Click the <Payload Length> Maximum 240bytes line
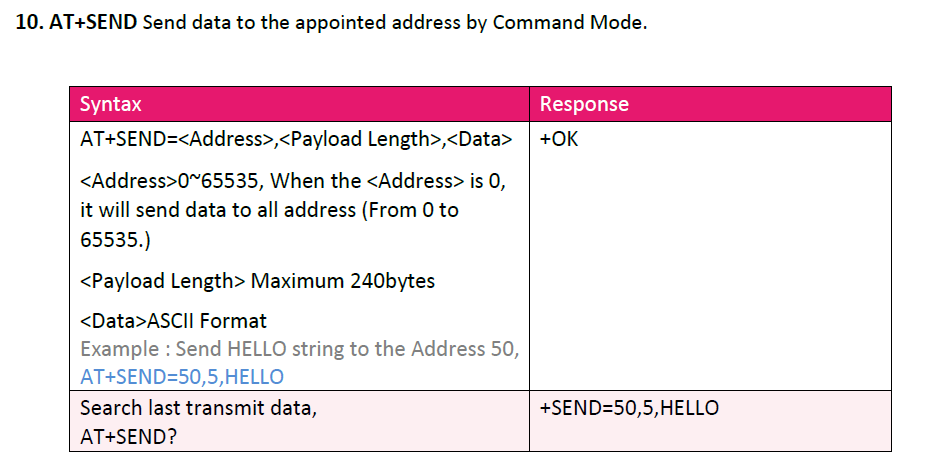This screenshot has height=473, width=925. coord(257,281)
